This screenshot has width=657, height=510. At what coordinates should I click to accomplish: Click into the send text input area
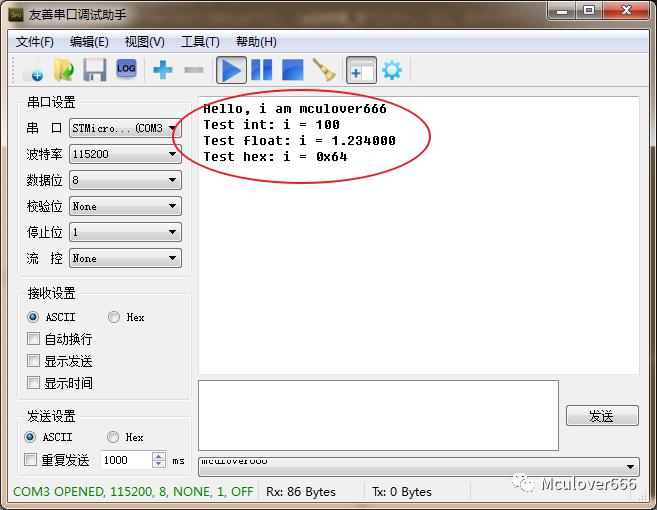coord(378,415)
